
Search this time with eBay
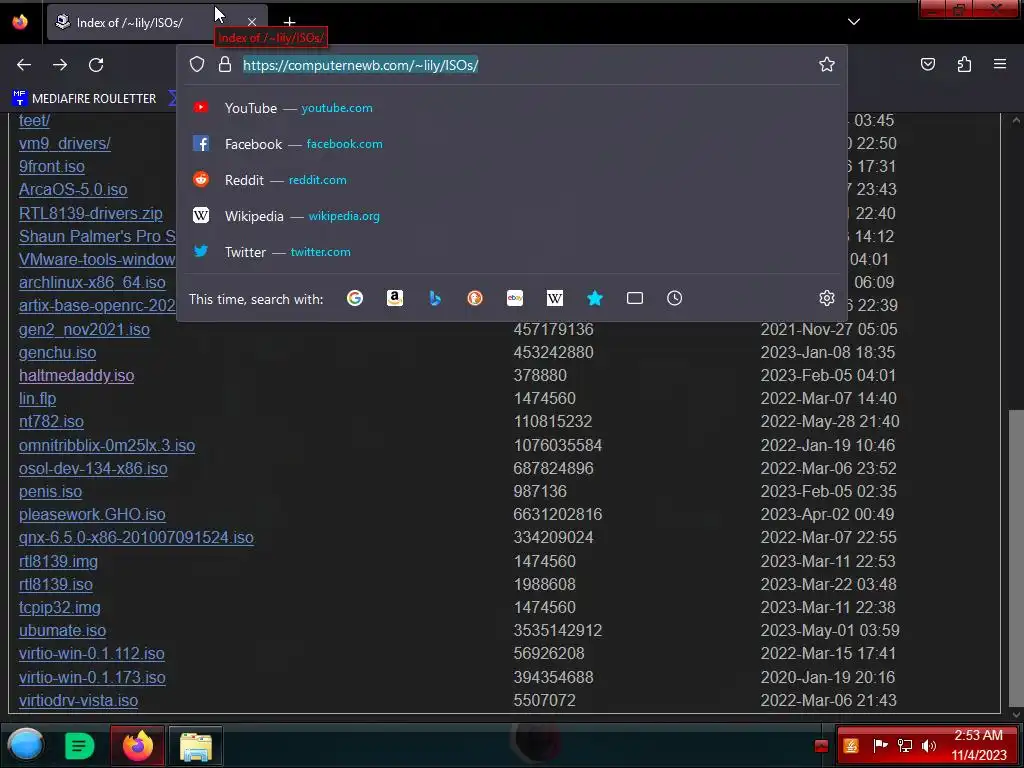pyautogui.click(x=515, y=298)
